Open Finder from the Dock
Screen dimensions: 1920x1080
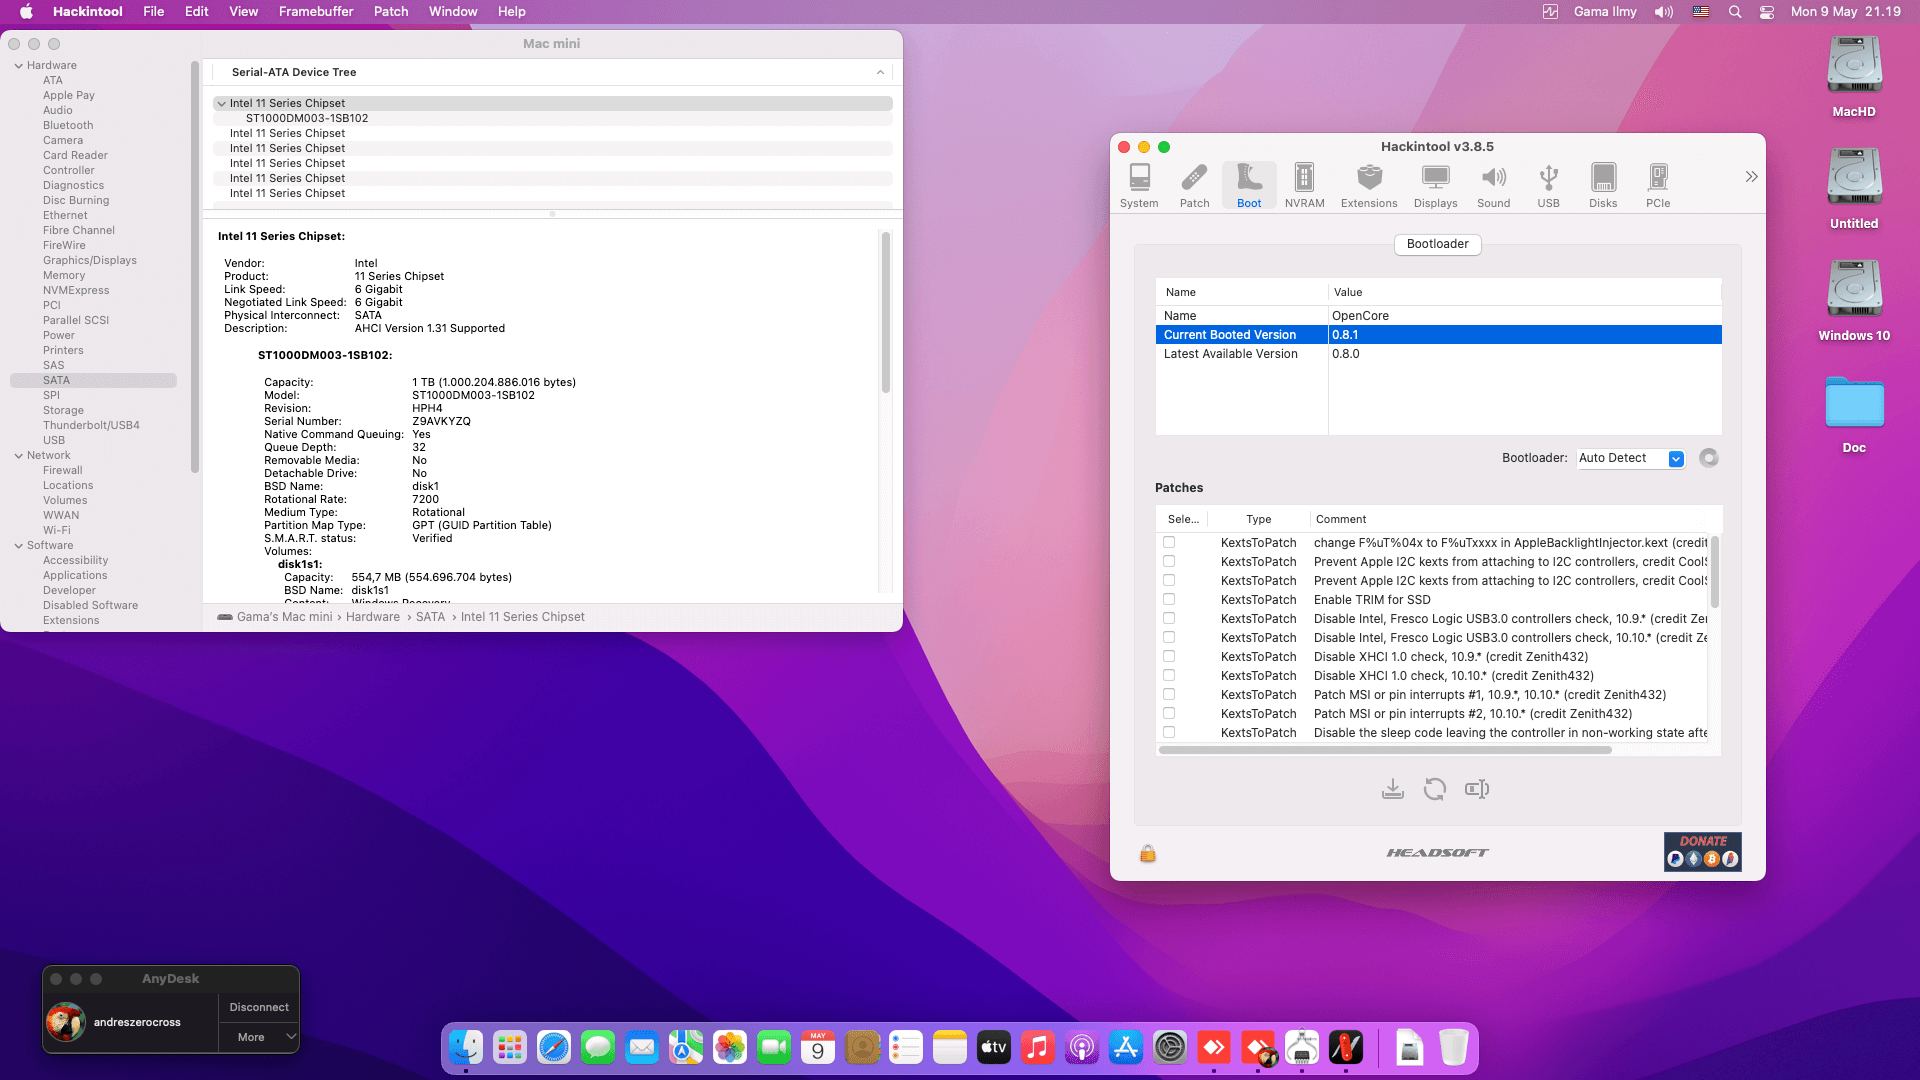pyautogui.click(x=466, y=1047)
